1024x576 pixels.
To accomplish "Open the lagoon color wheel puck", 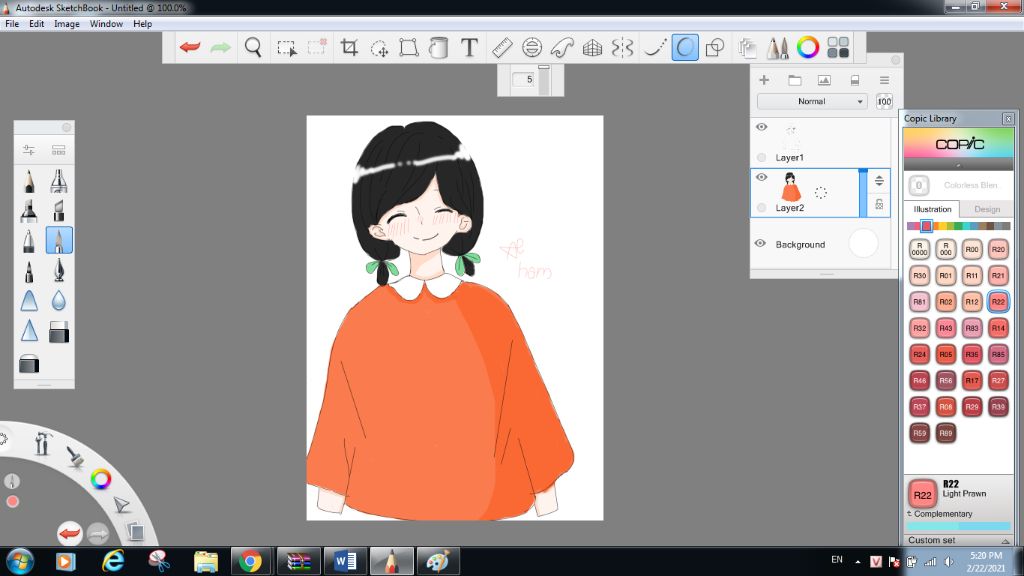I will pos(101,480).
